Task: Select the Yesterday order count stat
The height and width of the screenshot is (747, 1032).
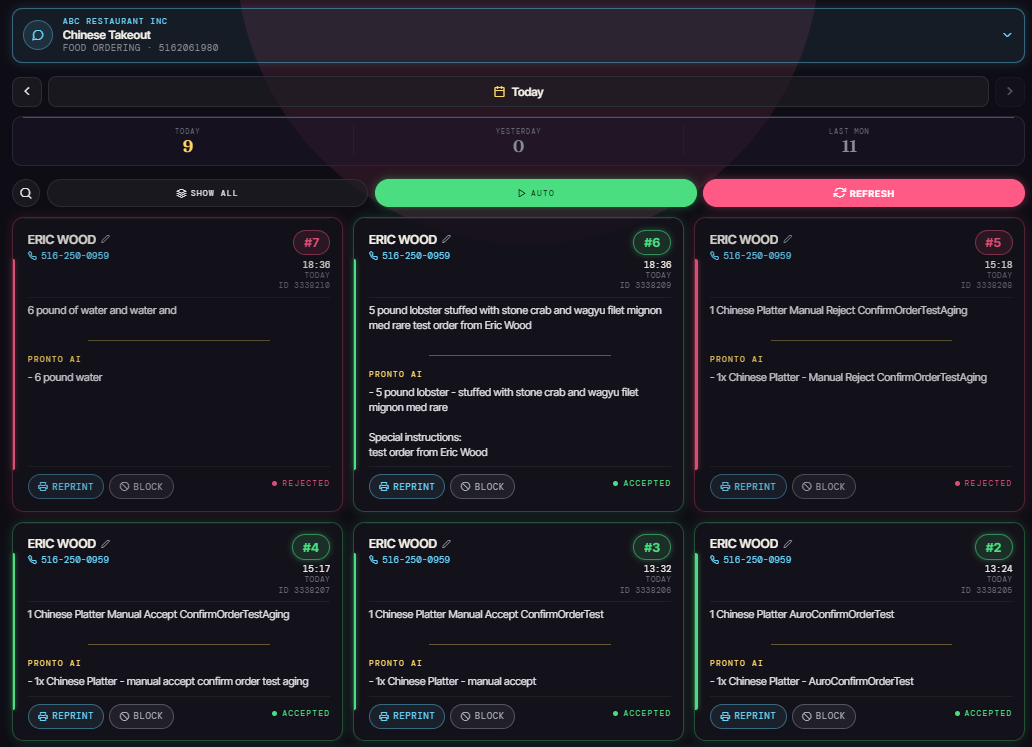Action: click(518, 141)
